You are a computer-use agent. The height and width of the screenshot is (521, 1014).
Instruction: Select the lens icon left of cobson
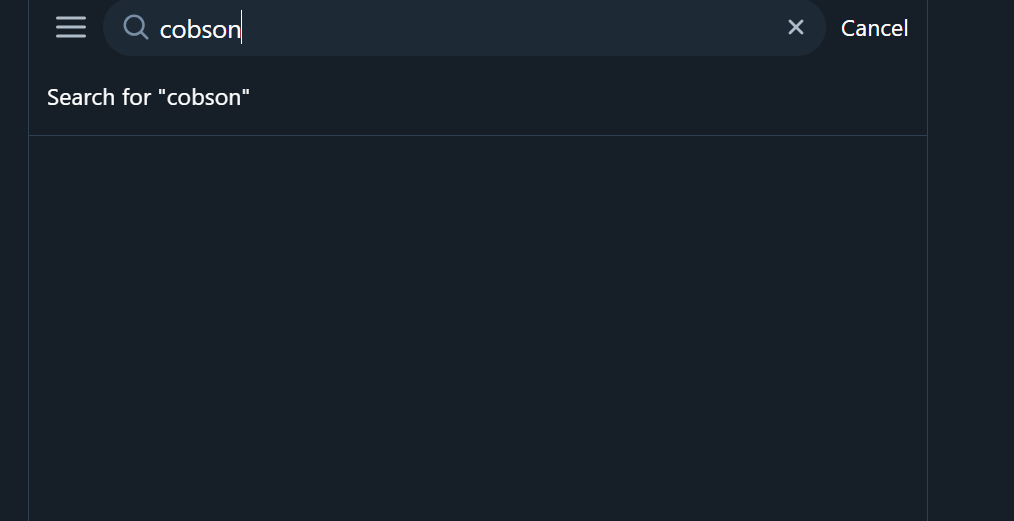(136, 27)
